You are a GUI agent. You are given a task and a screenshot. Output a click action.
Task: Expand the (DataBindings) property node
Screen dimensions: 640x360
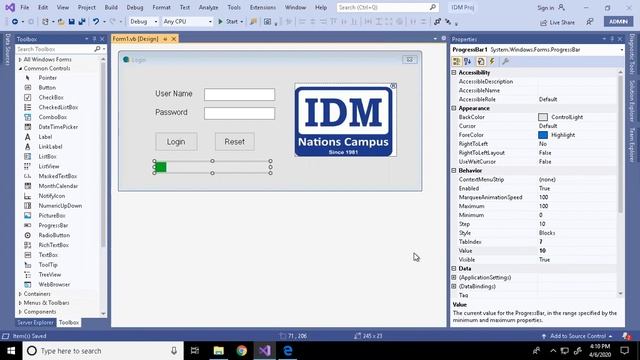(x=454, y=287)
